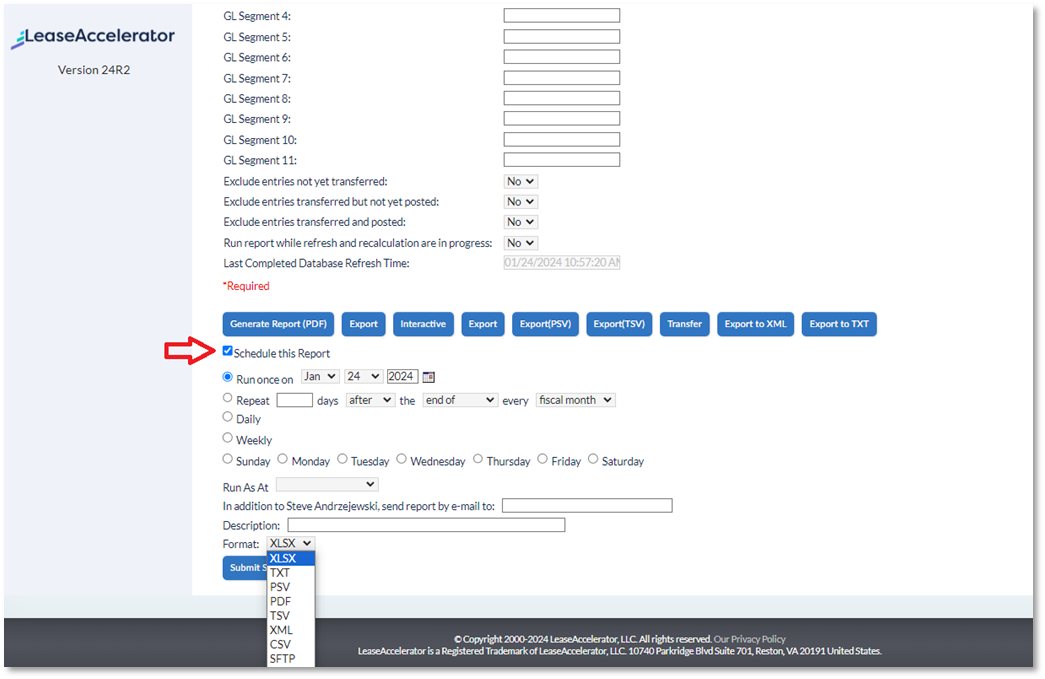Select PSV in the Format list
This screenshot has width=1045, height=679.
tap(291, 587)
